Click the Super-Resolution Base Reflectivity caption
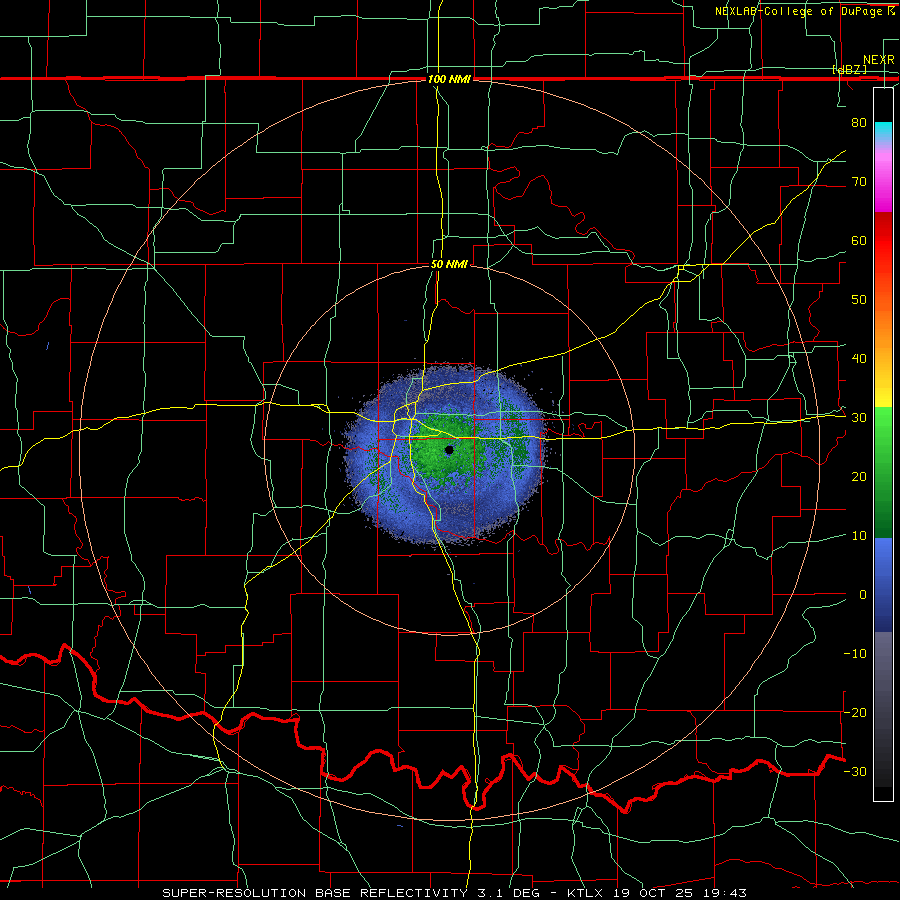Screen dimensions: 900x900 (x=455, y=893)
